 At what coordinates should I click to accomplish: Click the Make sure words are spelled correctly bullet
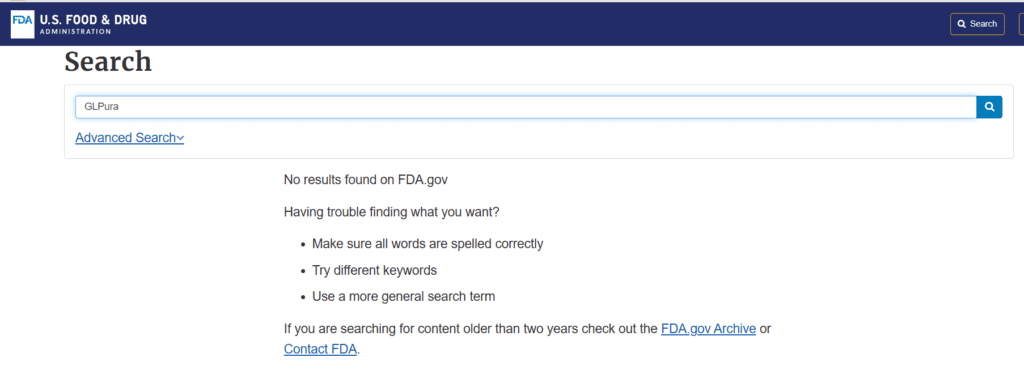tap(428, 244)
